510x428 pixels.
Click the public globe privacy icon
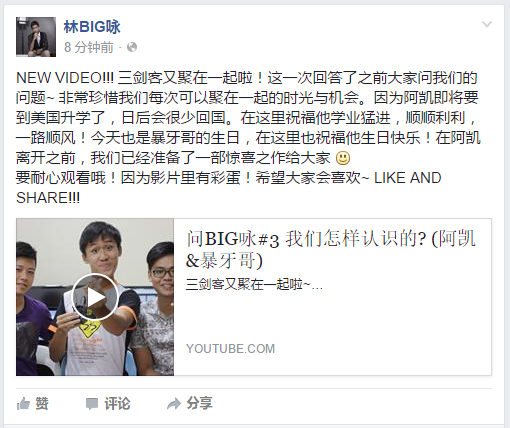(132, 47)
